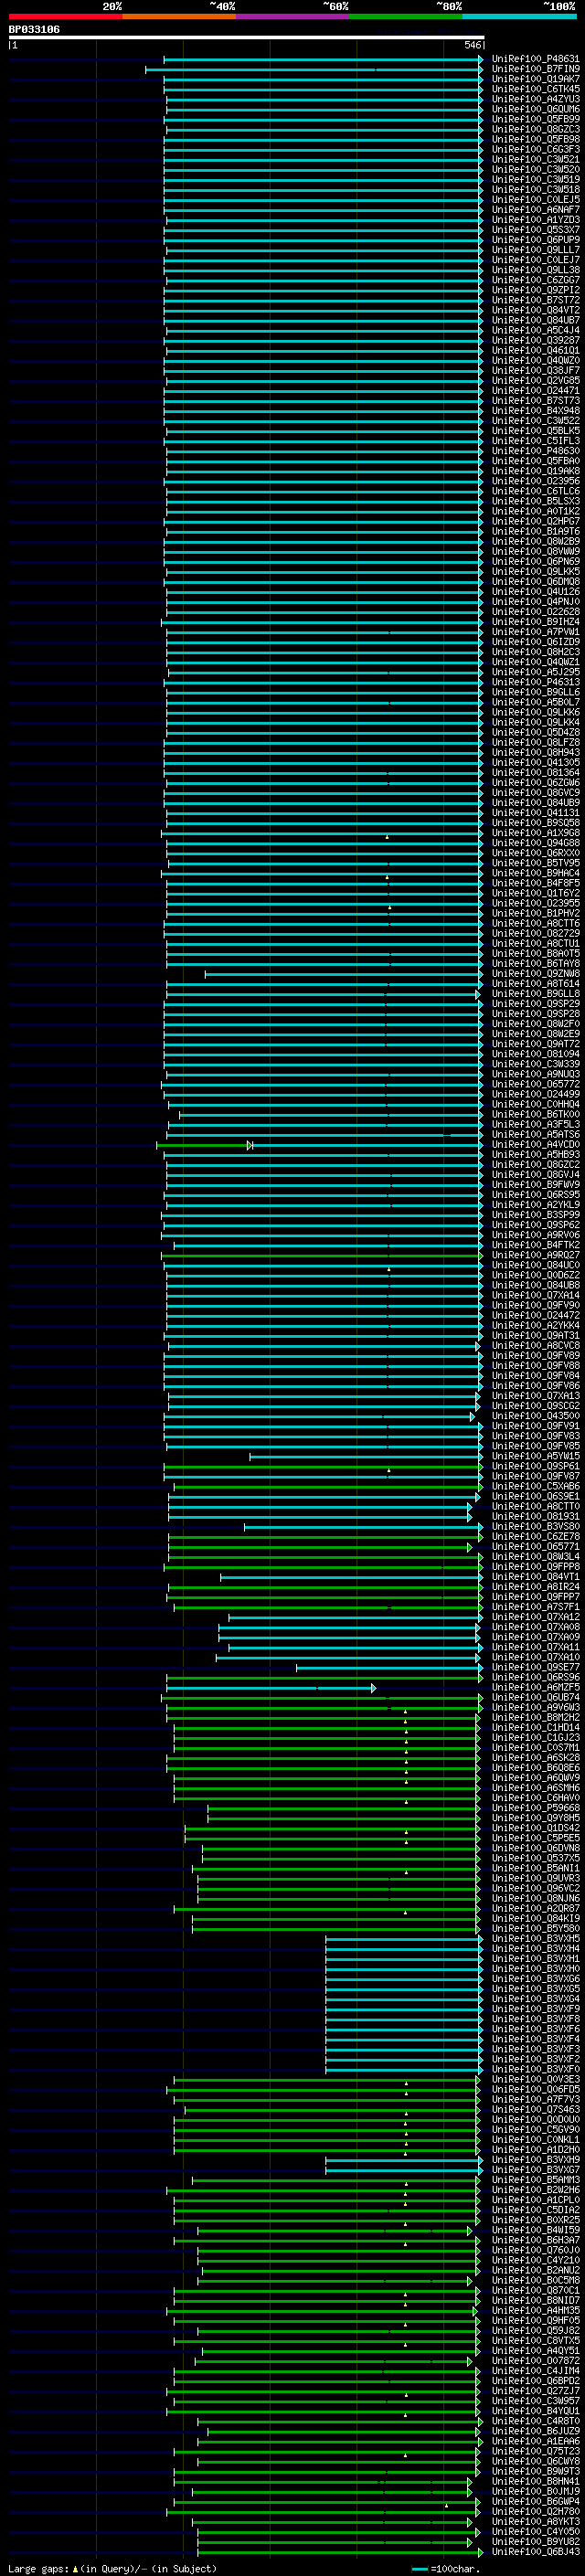The width and height of the screenshot is (585, 2576).
Task: Open hit UniRef100_P48631
Action: pos(535,59)
